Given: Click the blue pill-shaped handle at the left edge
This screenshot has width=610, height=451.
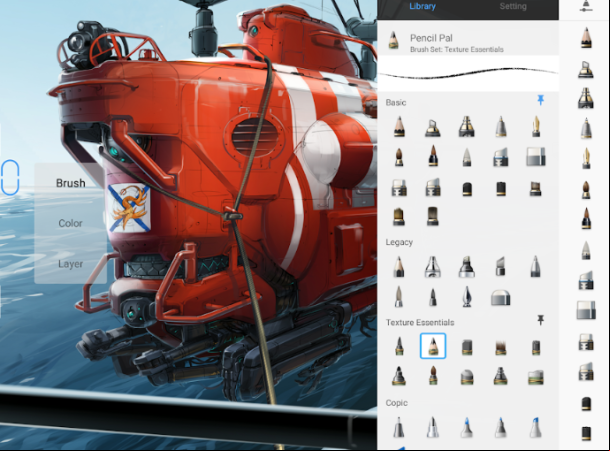Looking at the screenshot, I should pos(10,177).
